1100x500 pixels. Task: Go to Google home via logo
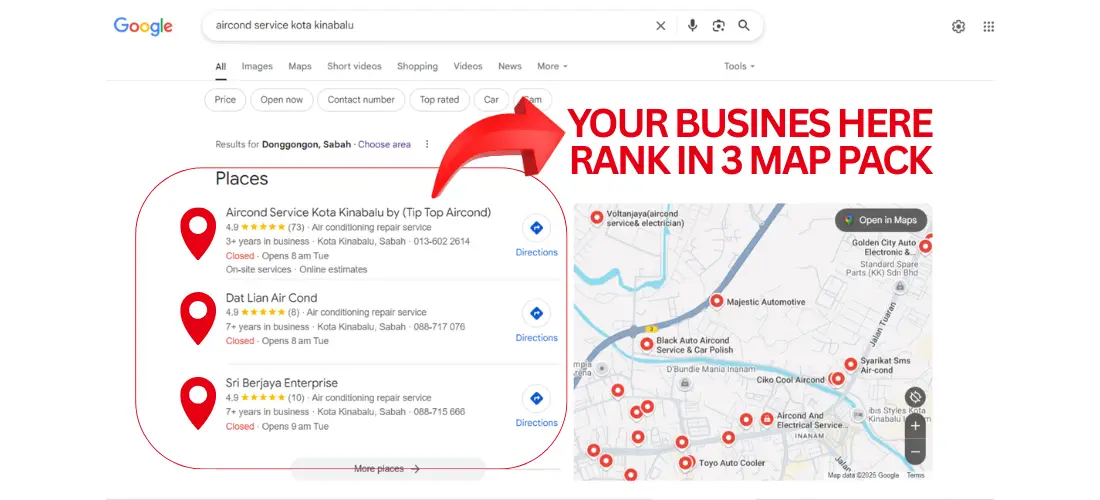(x=143, y=27)
